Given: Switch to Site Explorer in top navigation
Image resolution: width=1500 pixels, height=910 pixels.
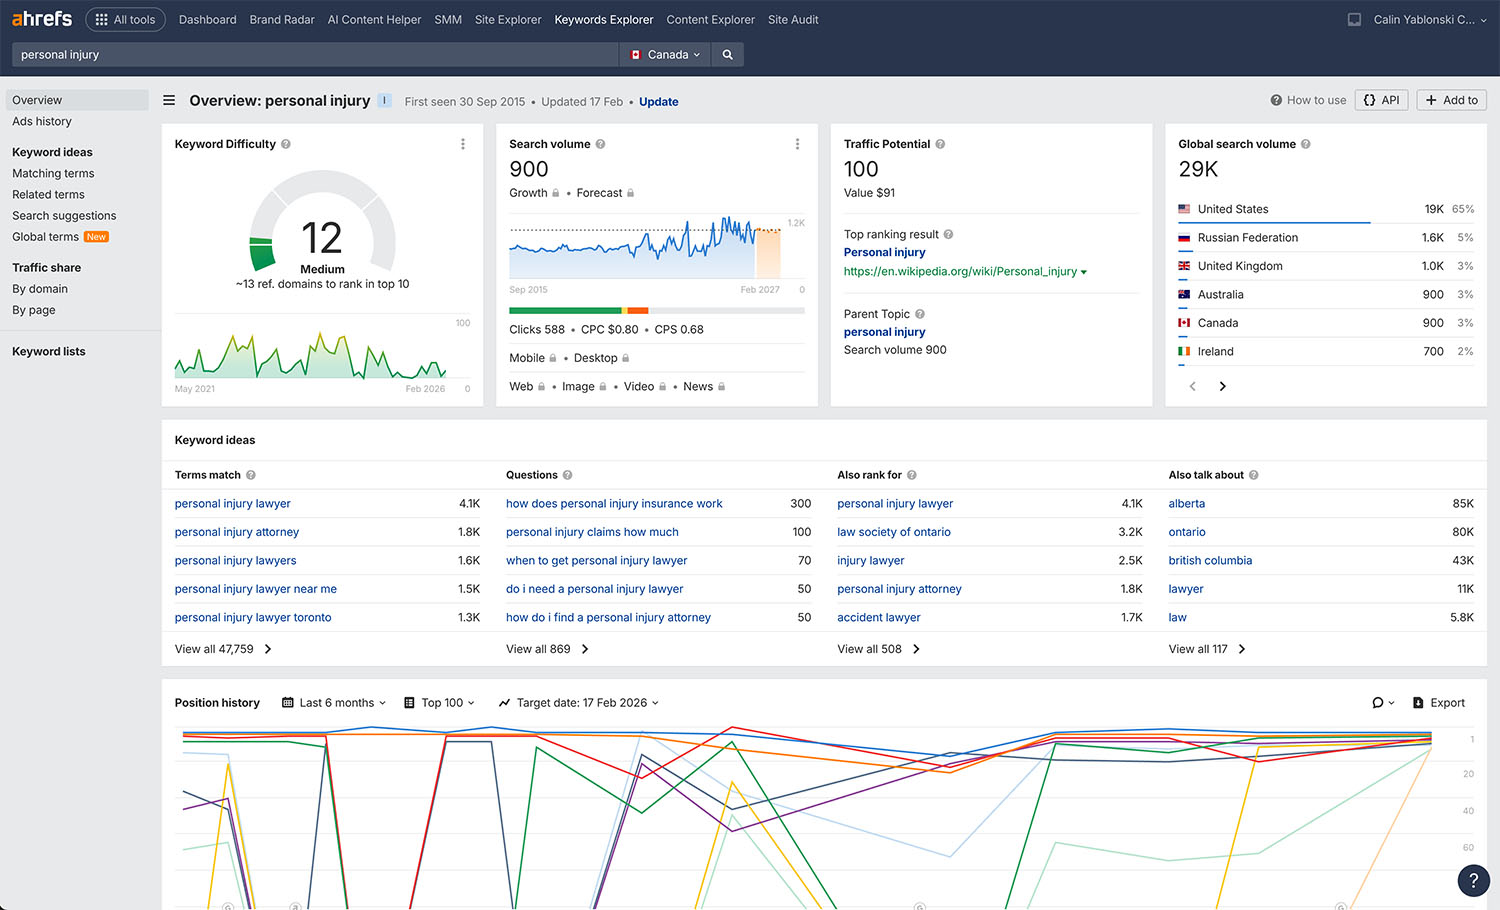Looking at the screenshot, I should click(507, 19).
